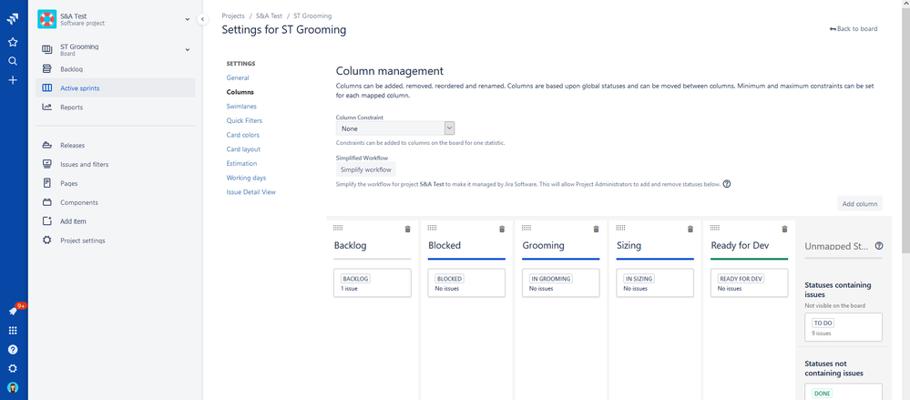Select the BACKLOG status card

coord(373,283)
